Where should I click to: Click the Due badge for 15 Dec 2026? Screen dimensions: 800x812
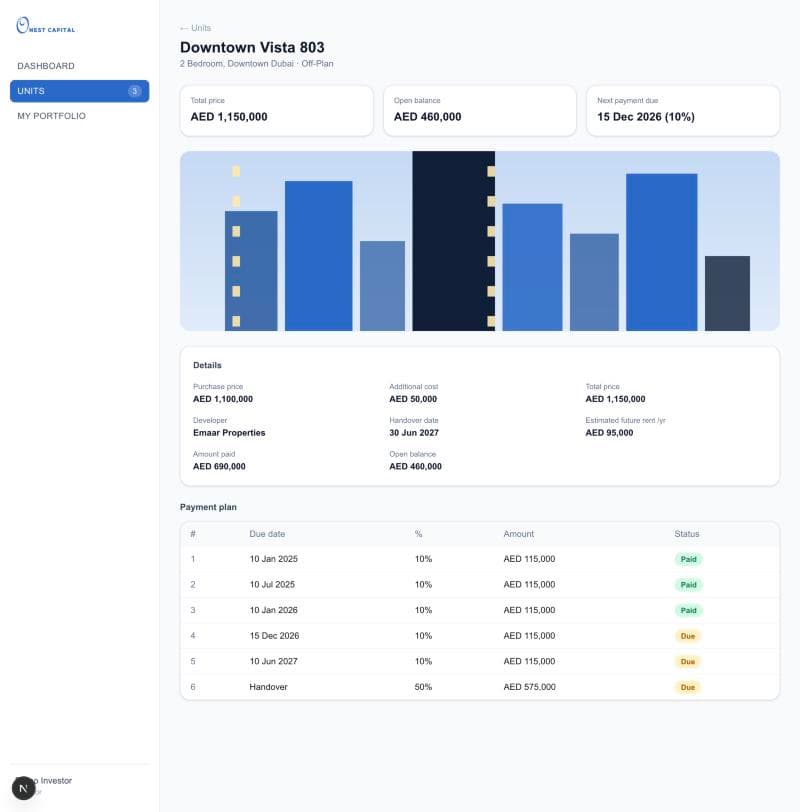tap(688, 636)
